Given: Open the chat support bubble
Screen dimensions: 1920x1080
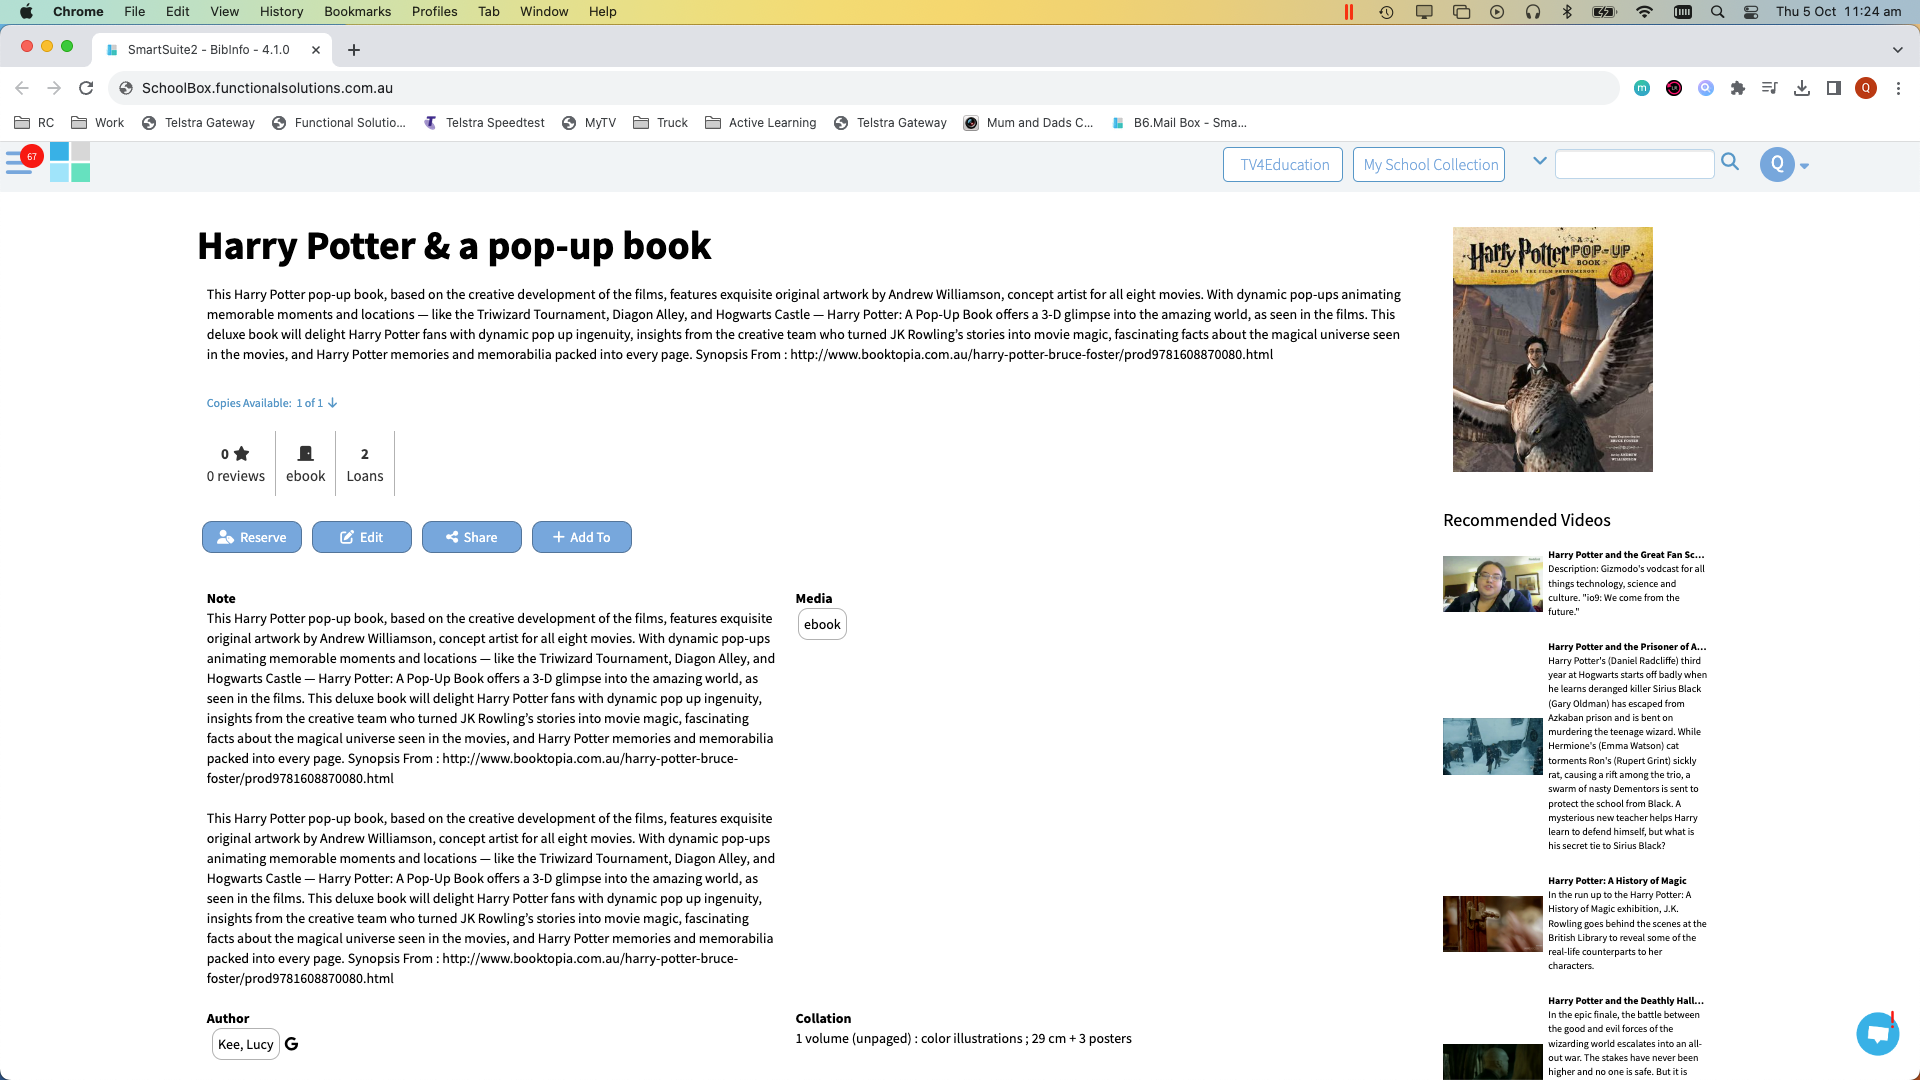Looking at the screenshot, I should tap(1877, 1034).
